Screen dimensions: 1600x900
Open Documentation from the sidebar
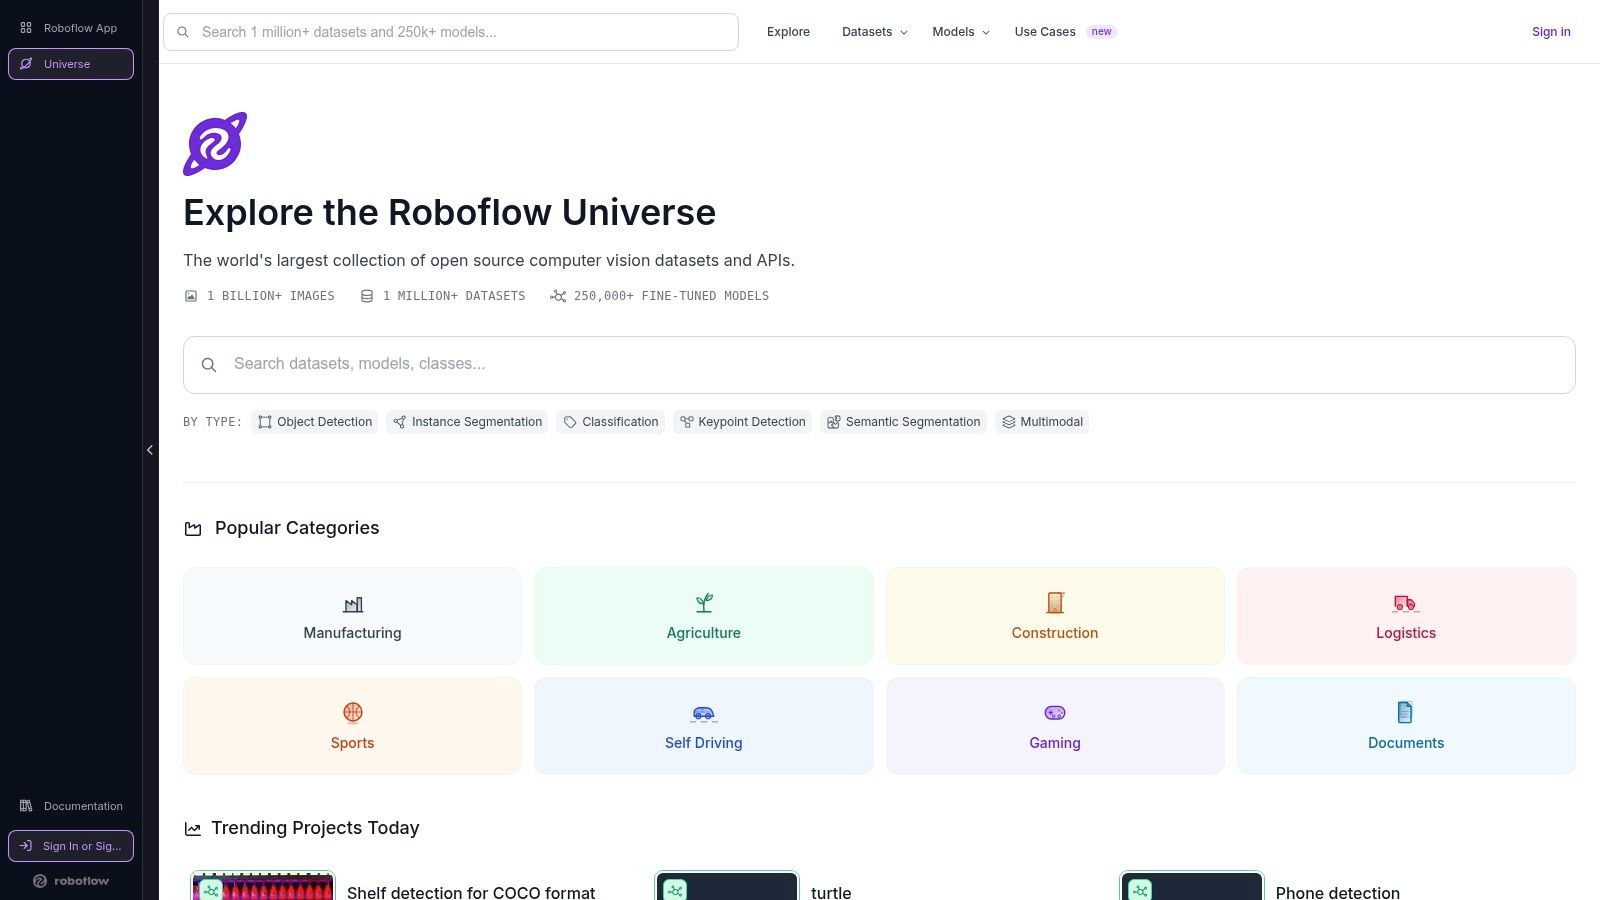70,806
